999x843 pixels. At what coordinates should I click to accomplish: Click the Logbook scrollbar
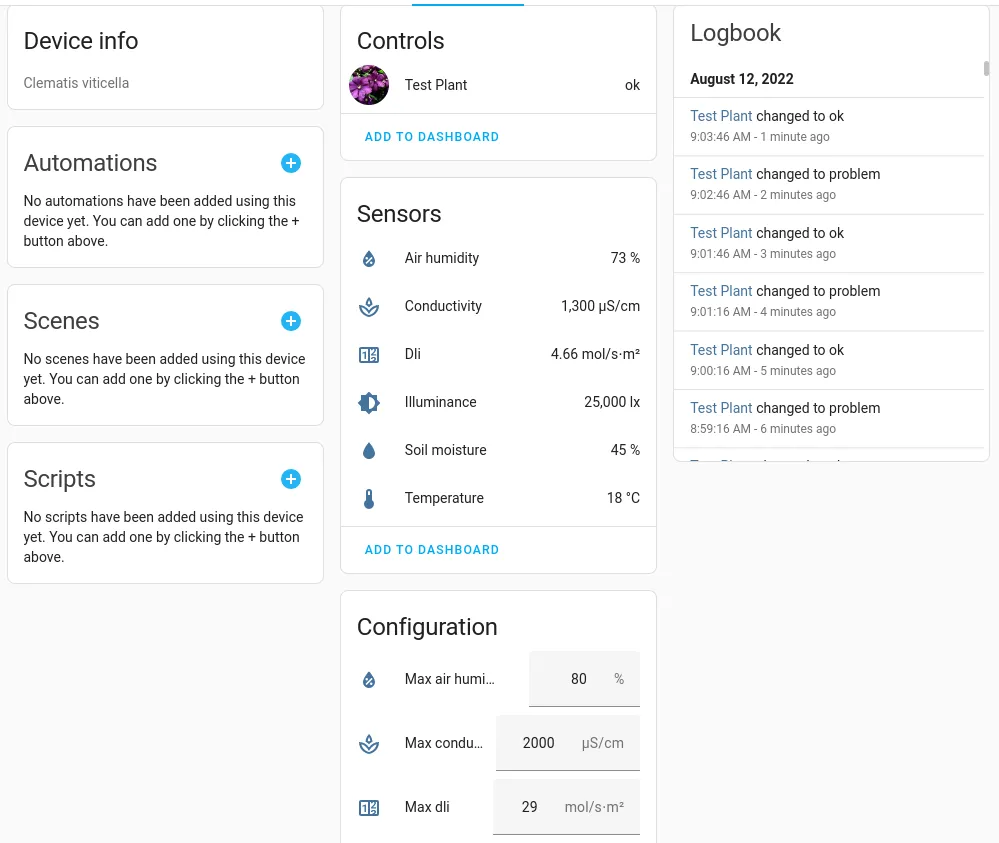(x=986, y=68)
